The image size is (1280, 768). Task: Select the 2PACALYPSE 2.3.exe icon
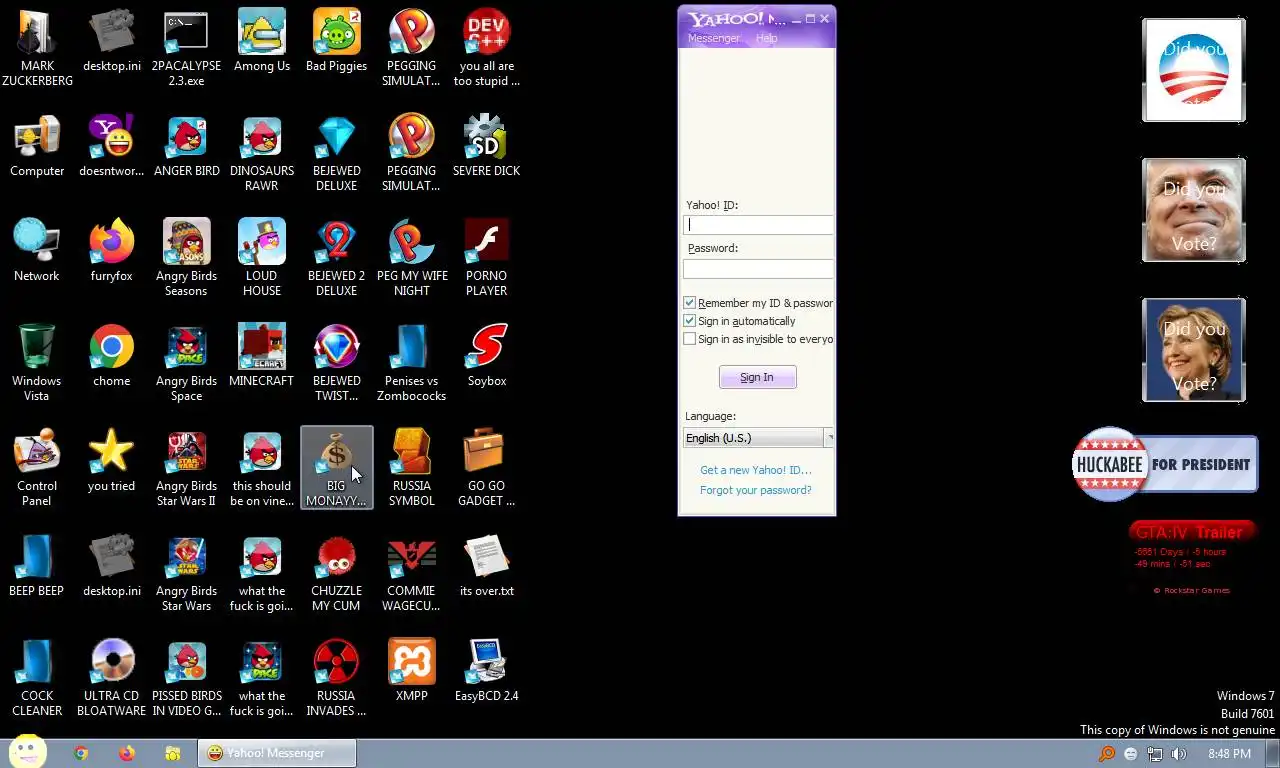[x=186, y=48]
